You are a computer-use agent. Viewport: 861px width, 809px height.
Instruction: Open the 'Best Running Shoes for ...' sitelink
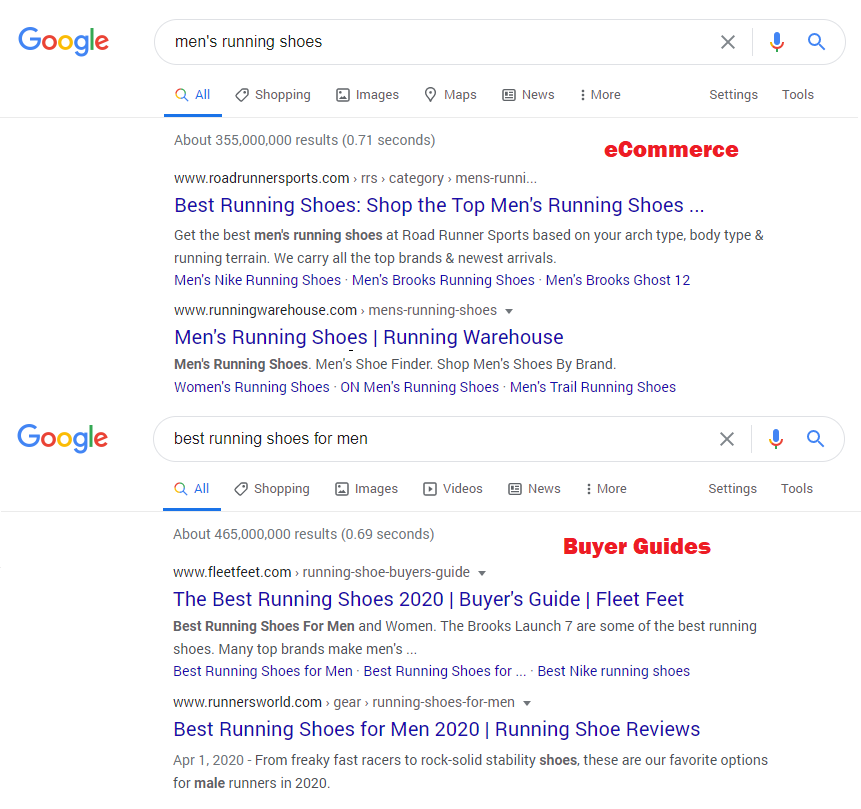[x=445, y=671]
